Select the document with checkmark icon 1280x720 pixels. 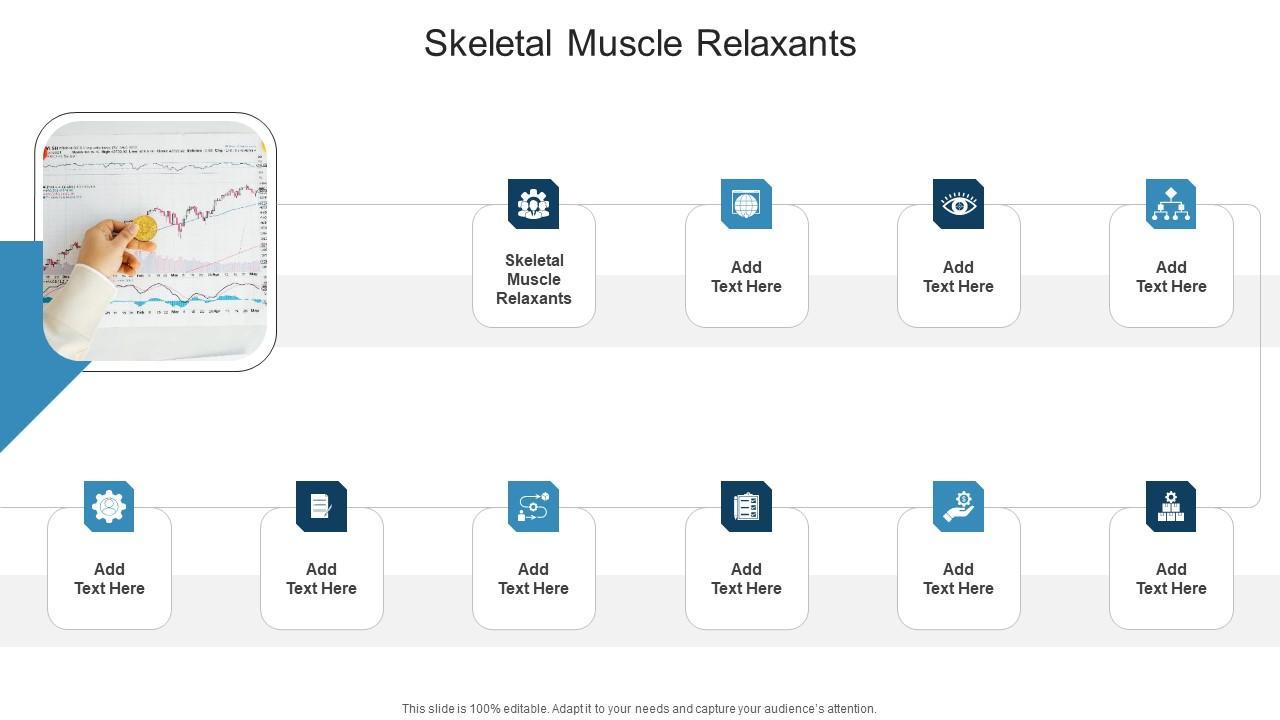[321, 507]
